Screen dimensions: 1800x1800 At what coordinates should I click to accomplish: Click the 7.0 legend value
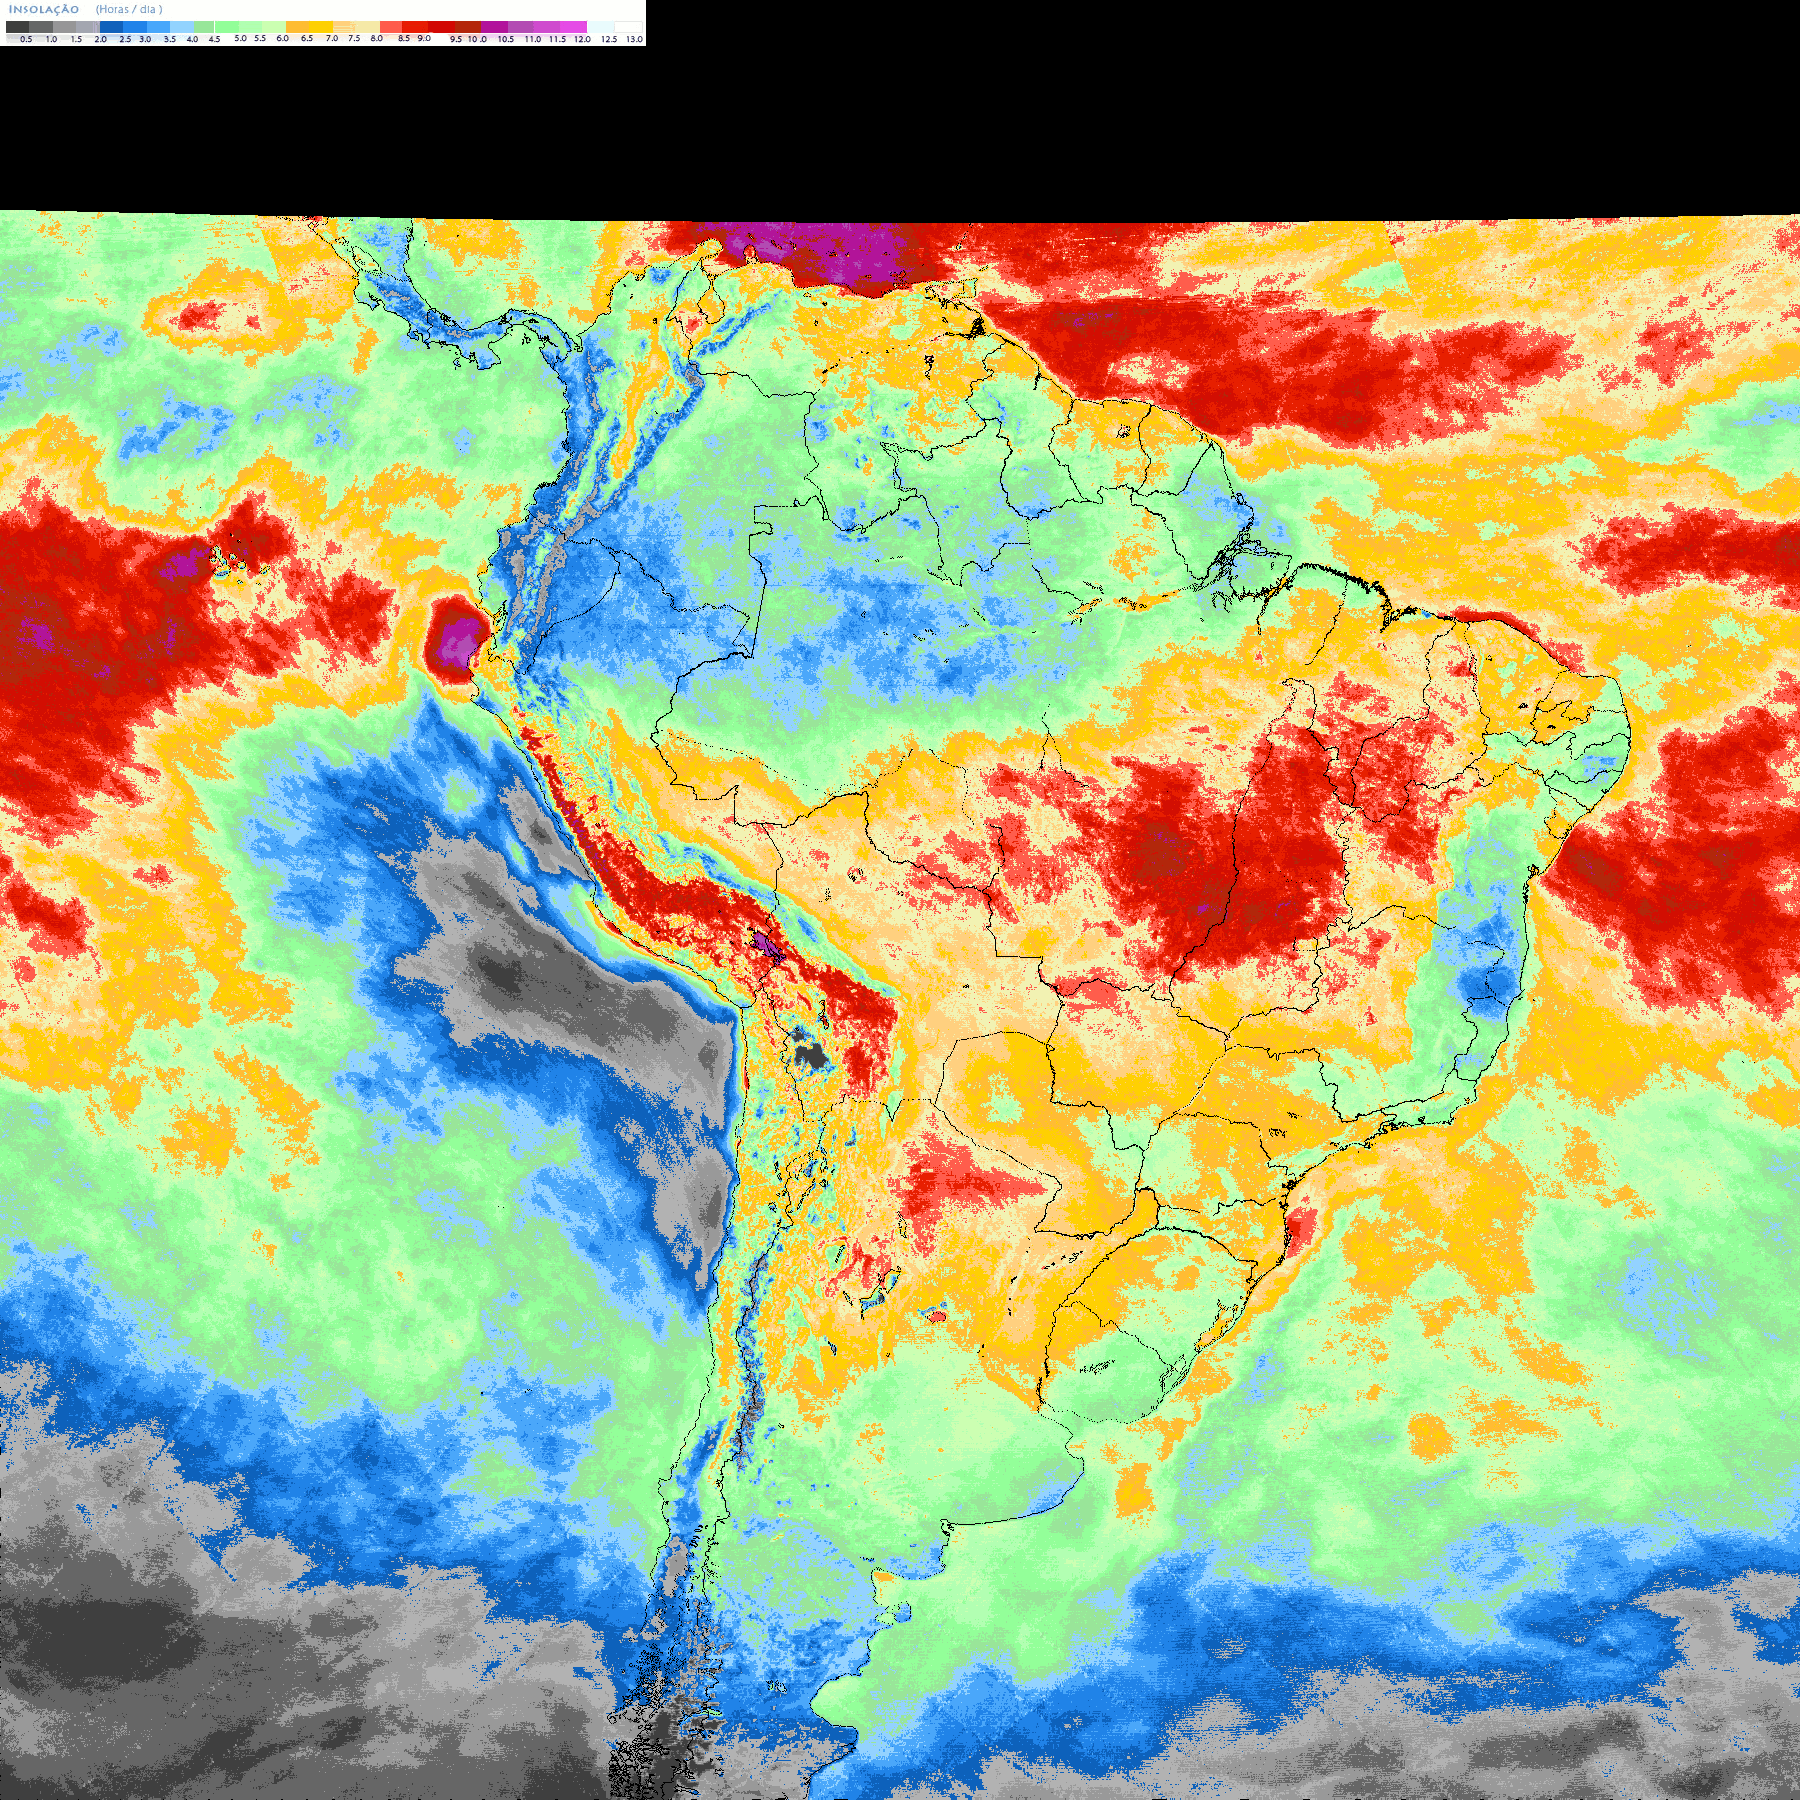click(x=332, y=38)
